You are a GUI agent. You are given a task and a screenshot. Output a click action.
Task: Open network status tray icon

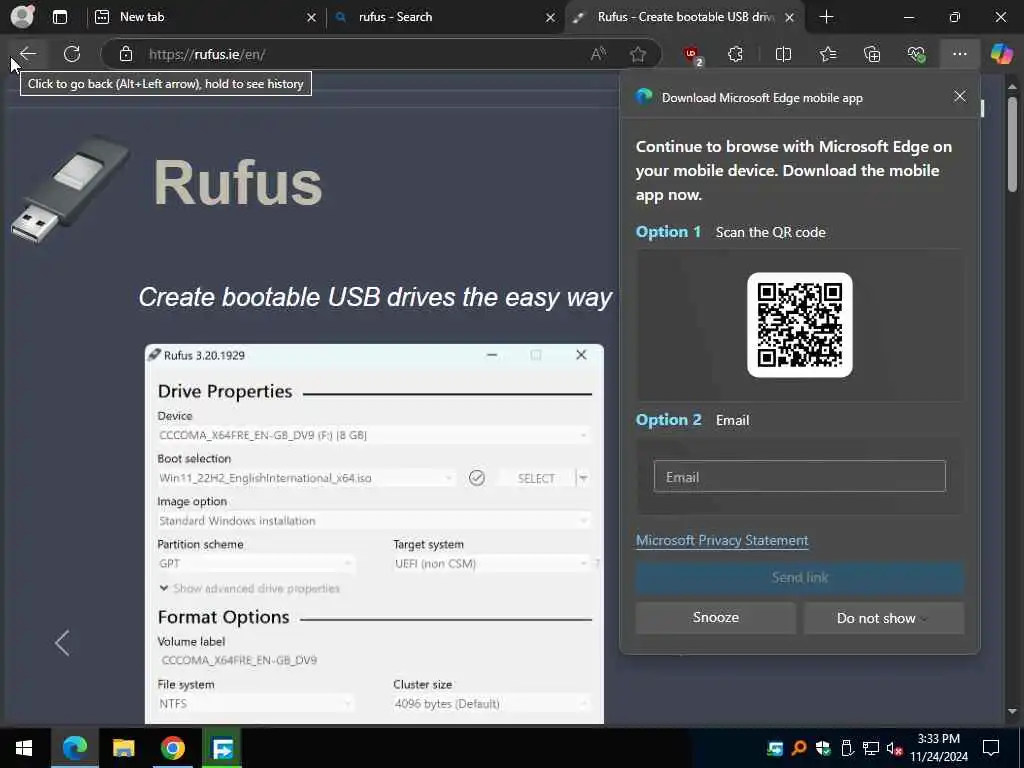point(871,748)
